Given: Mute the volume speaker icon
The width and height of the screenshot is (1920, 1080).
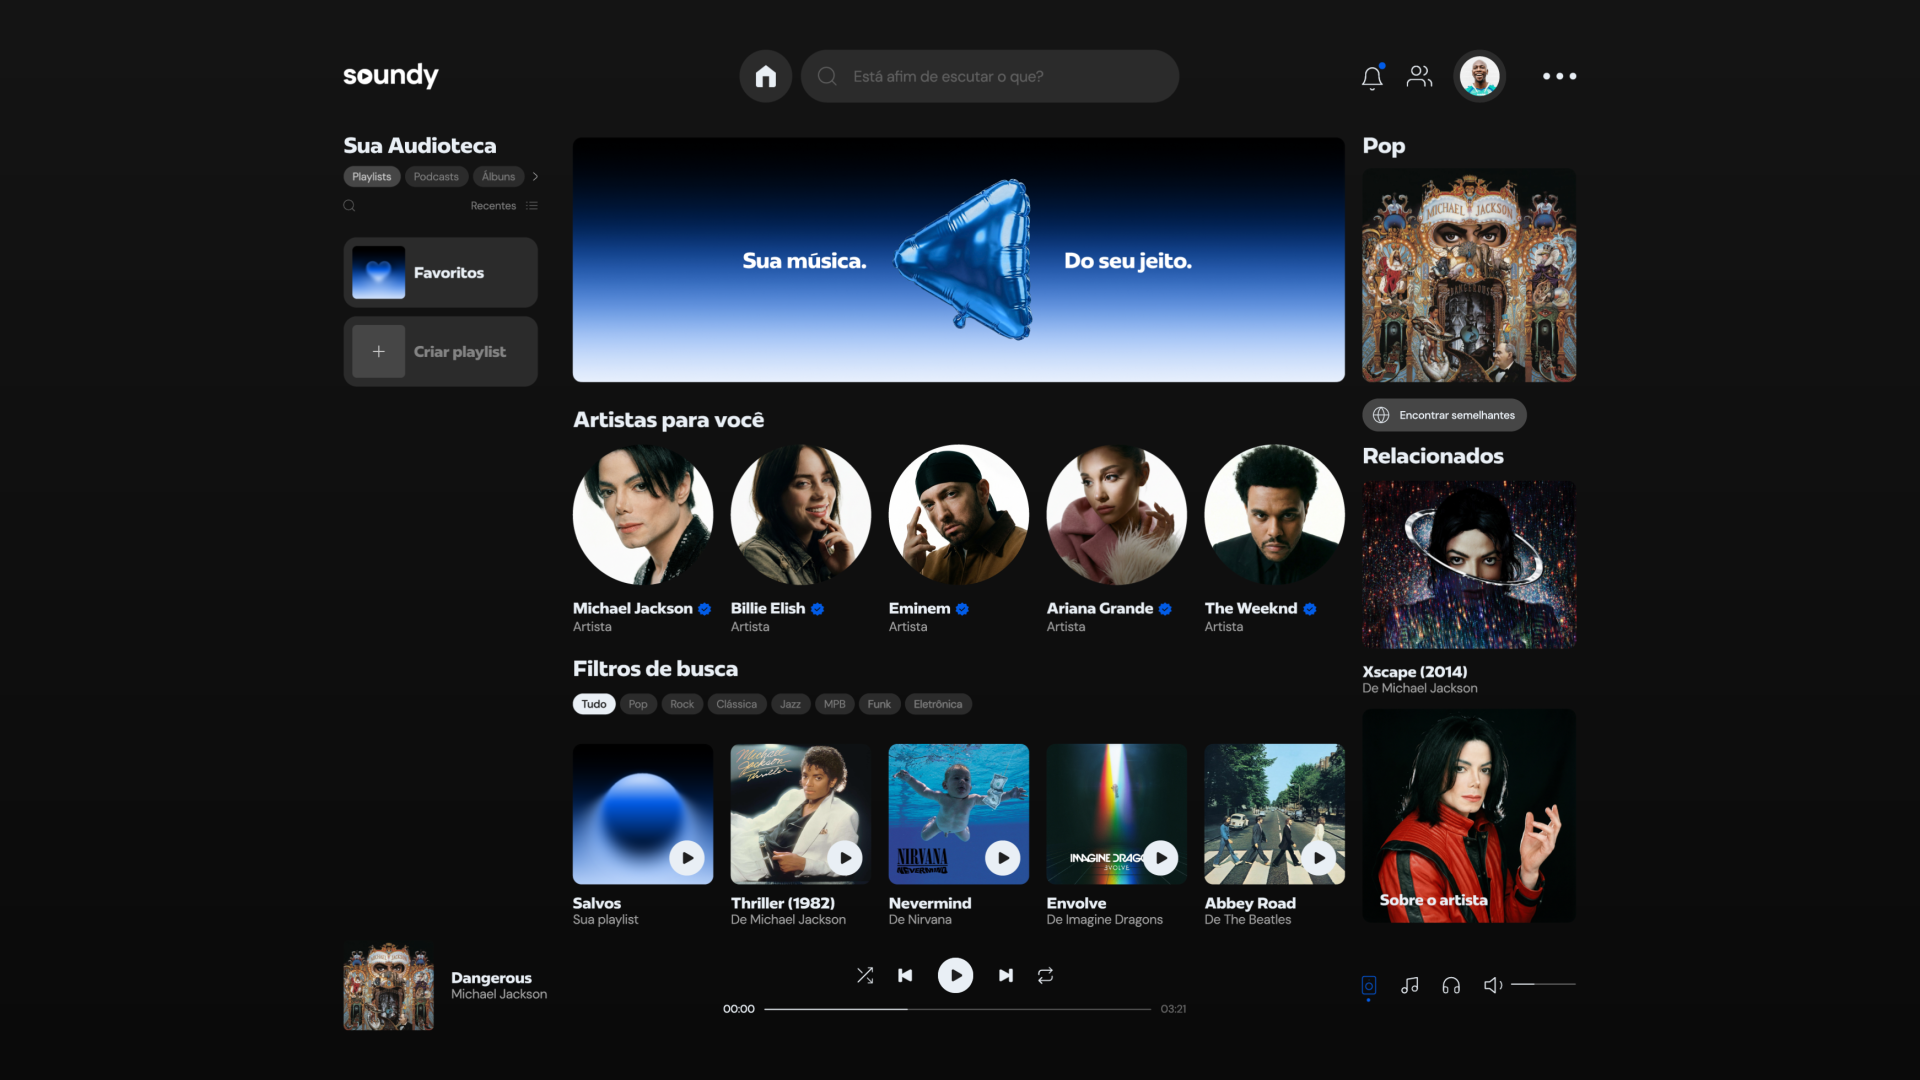Looking at the screenshot, I should coord(1492,985).
